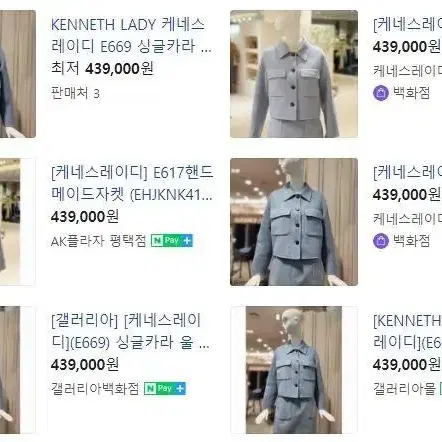Open the partially visible bottom-left product thumbnail
Screen dimensions: 442x442
point(18,370)
